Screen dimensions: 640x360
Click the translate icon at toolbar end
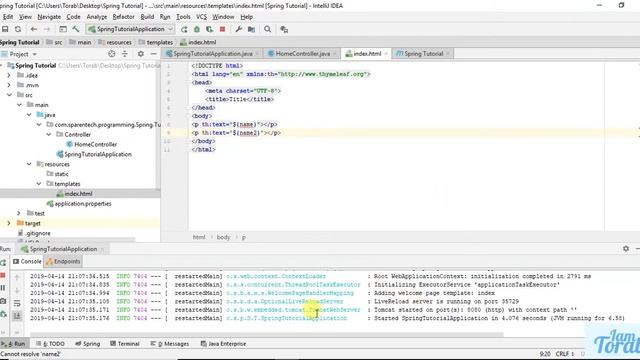click(x=284, y=29)
